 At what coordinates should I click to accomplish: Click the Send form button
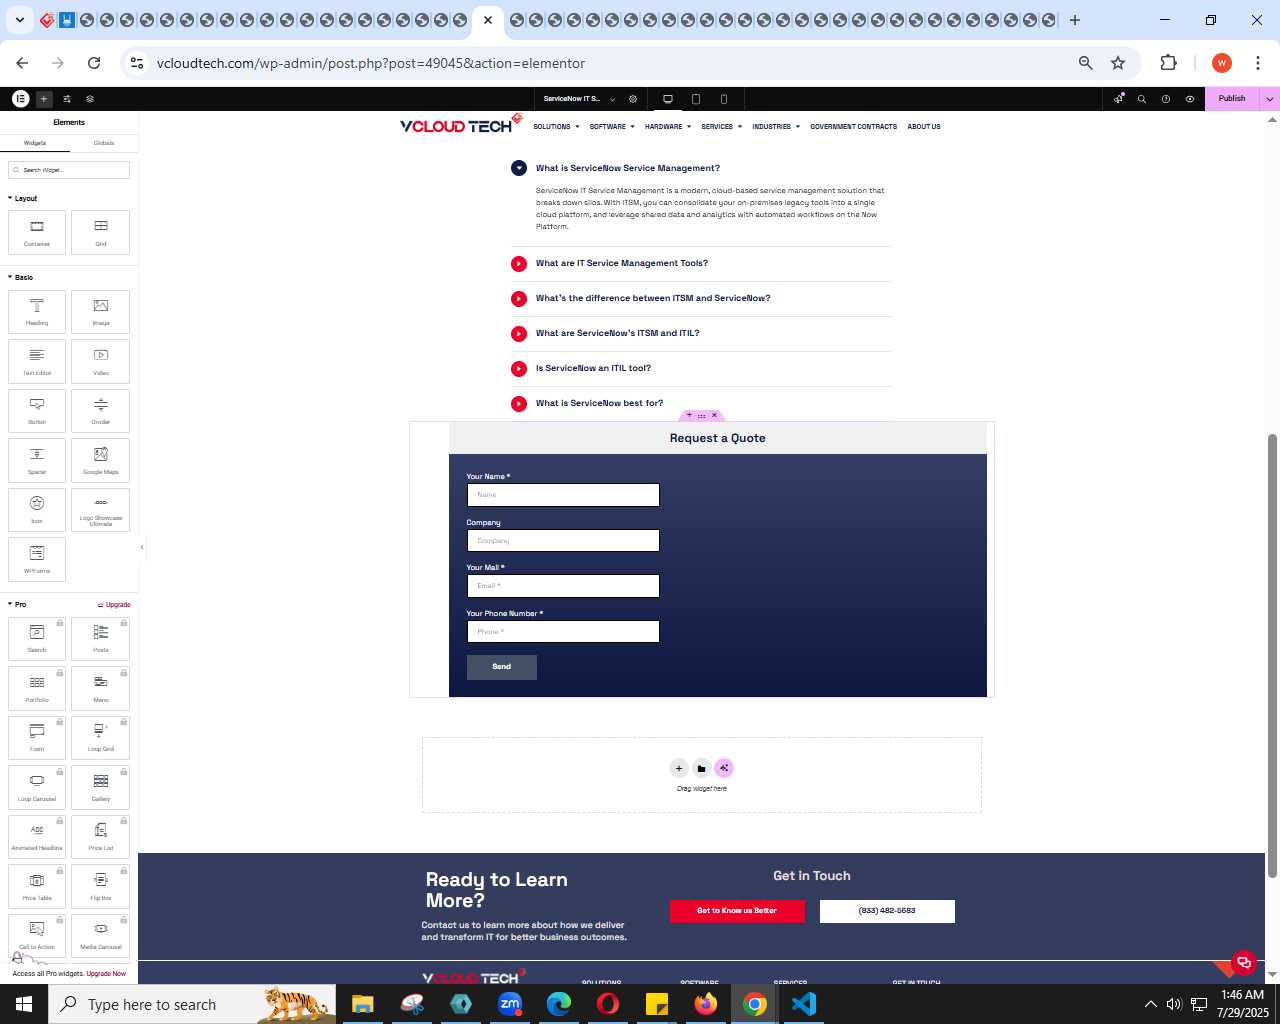[502, 667]
